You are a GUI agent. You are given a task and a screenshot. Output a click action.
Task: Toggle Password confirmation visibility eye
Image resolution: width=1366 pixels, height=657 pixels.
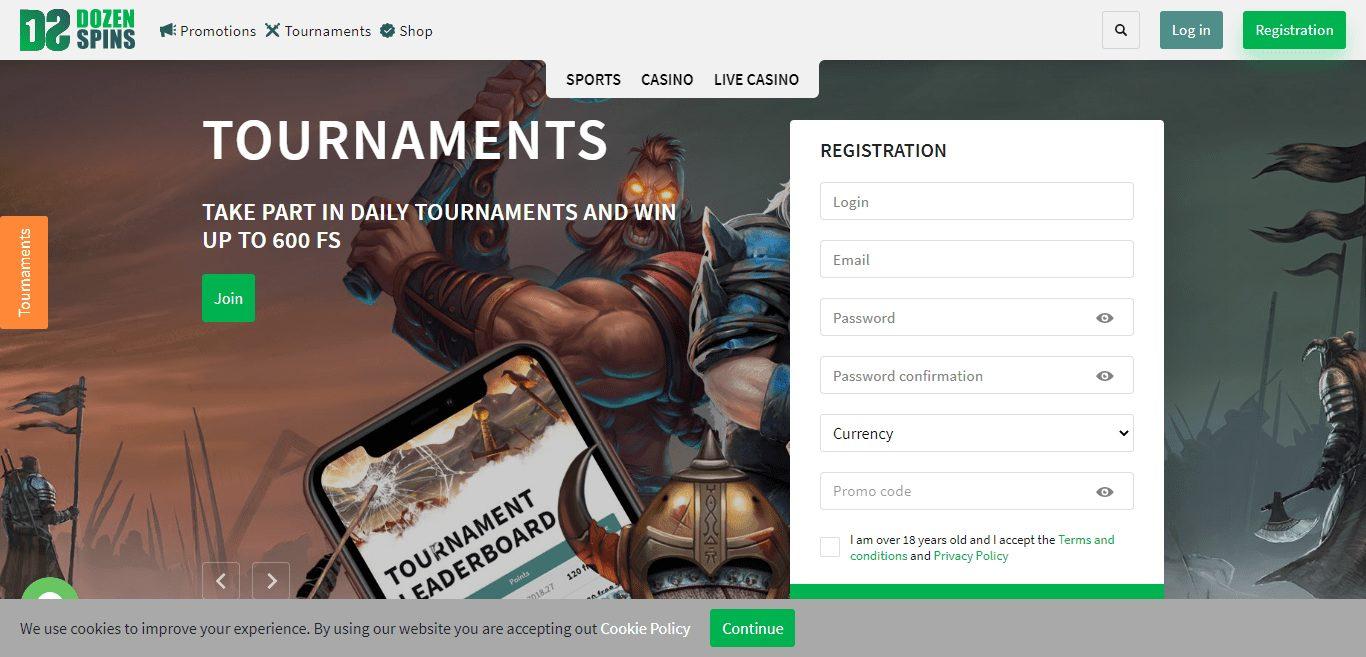click(1105, 376)
